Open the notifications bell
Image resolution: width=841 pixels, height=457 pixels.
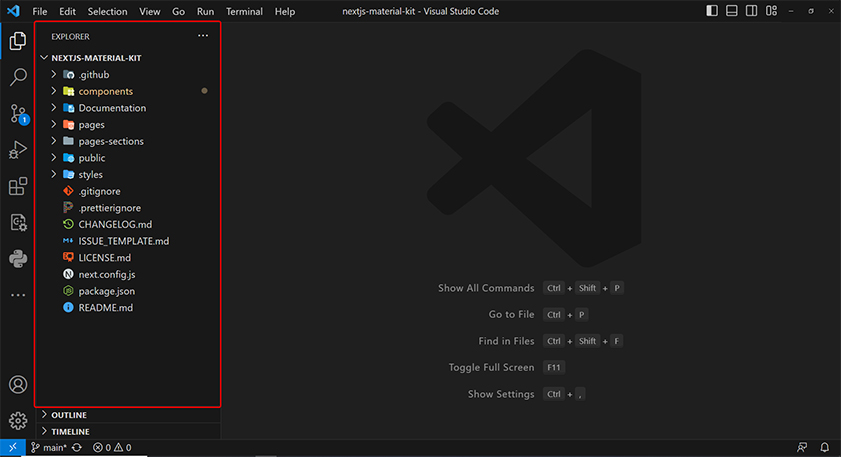[824, 447]
